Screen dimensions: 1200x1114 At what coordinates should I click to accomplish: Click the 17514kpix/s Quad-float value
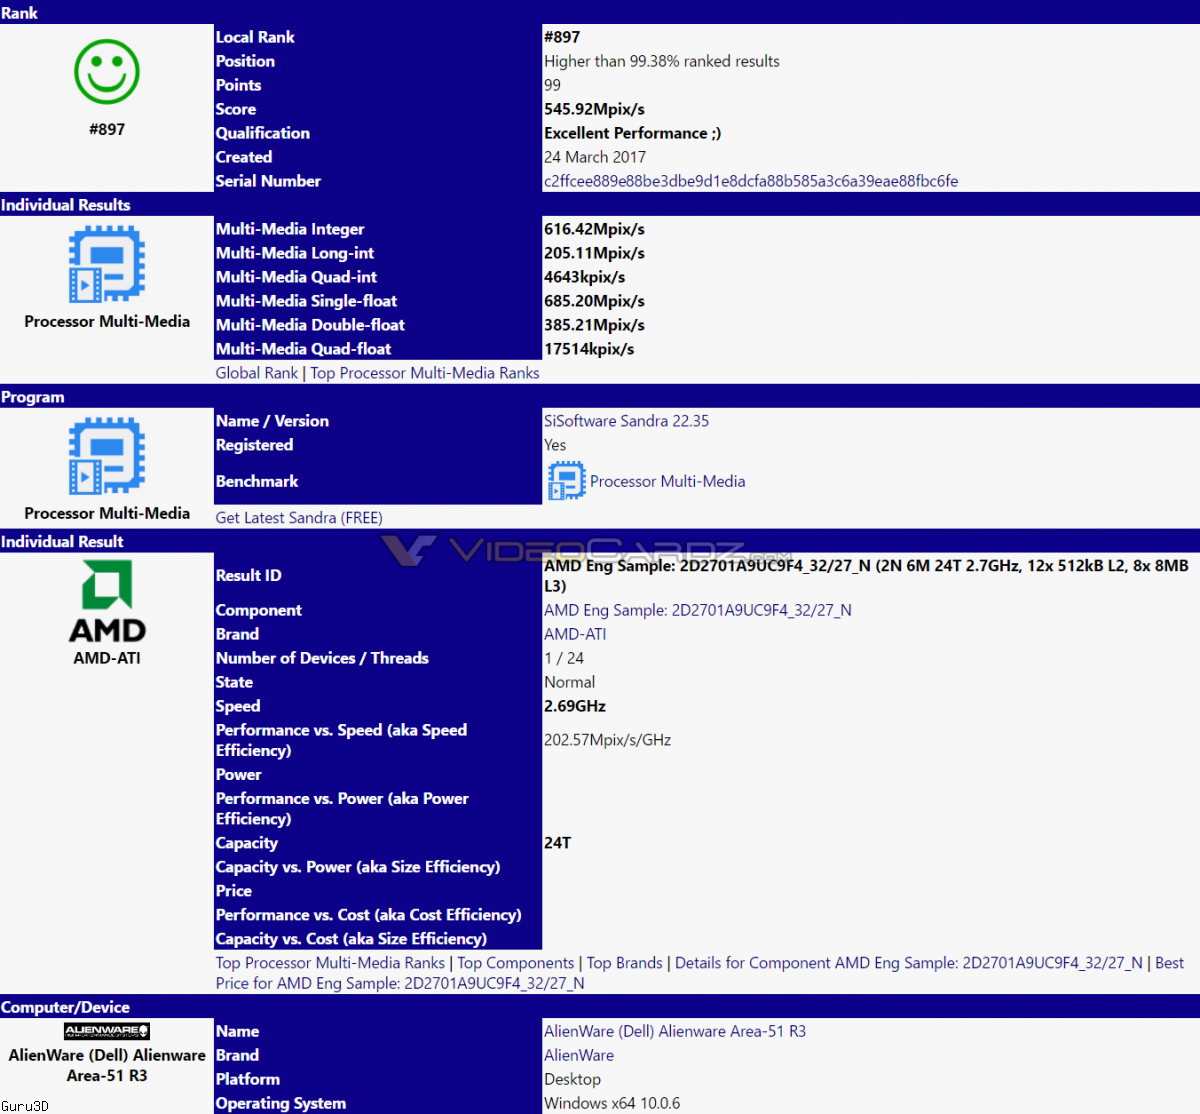[589, 349]
